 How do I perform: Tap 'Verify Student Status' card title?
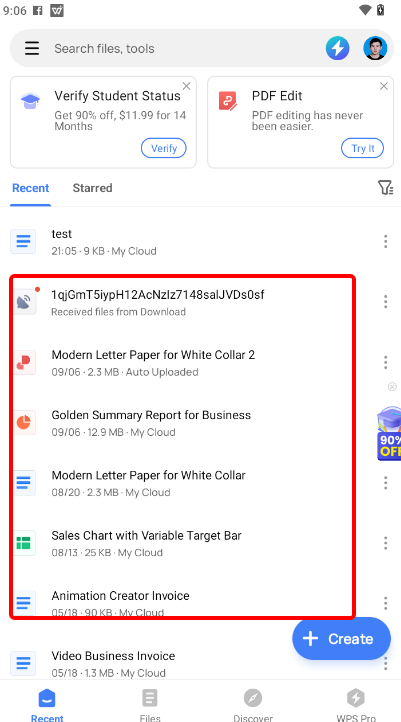click(x=117, y=96)
